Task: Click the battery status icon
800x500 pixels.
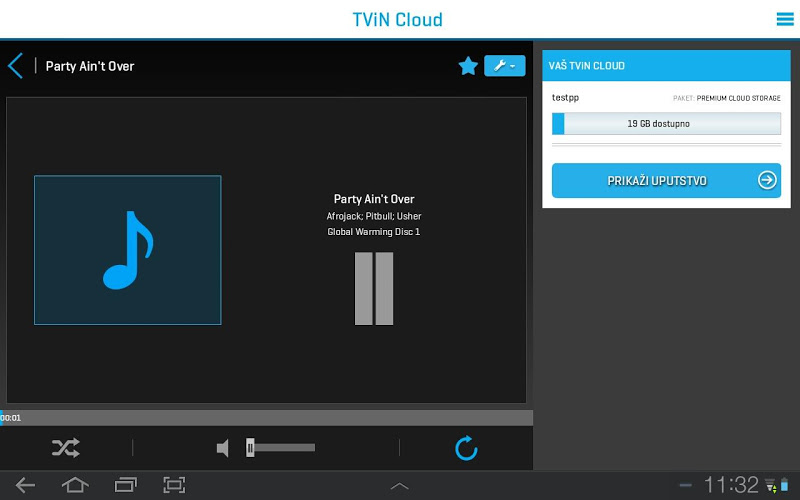Action: pos(784,485)
